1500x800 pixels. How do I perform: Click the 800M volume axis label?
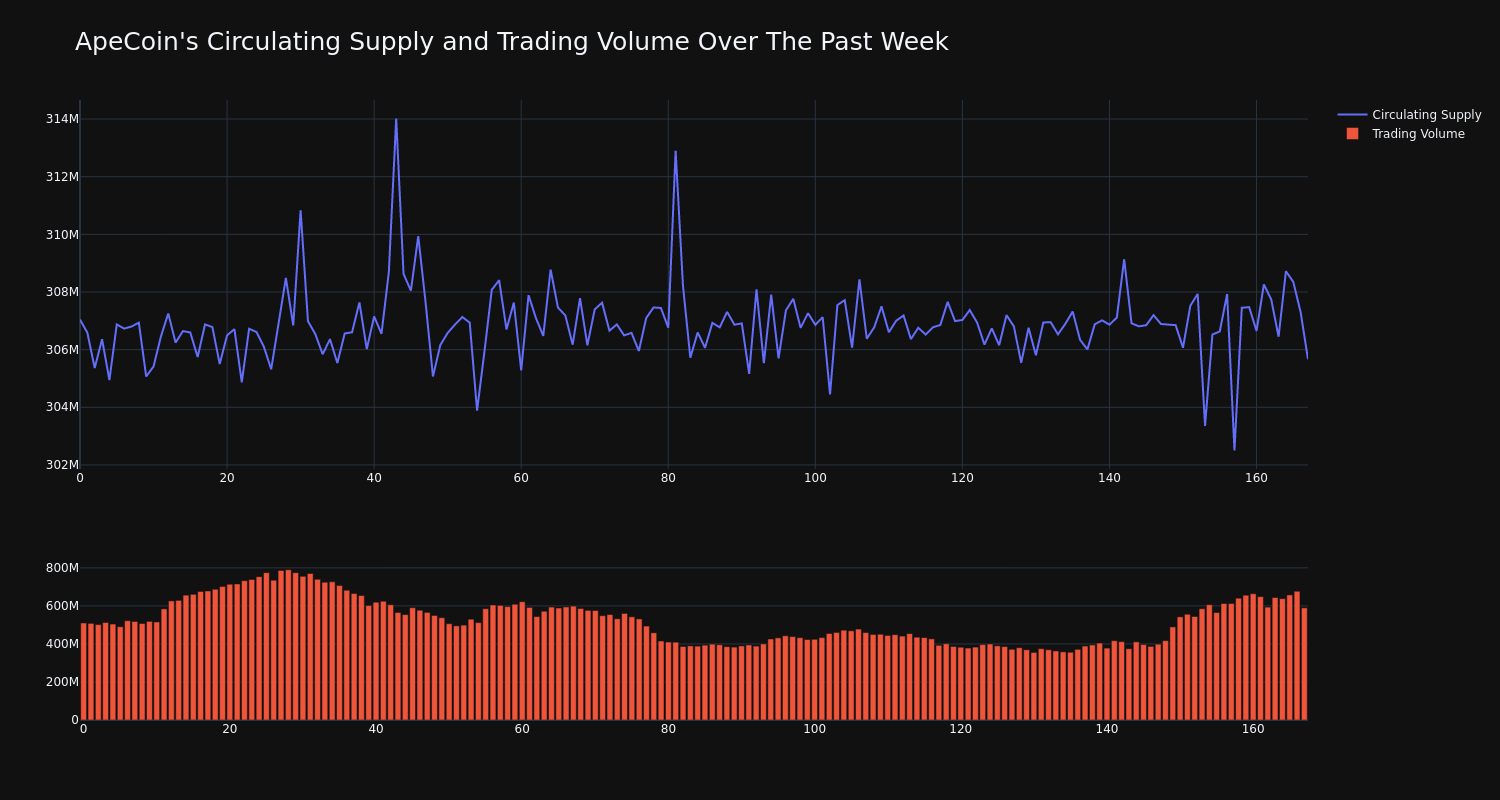[62, 568]
